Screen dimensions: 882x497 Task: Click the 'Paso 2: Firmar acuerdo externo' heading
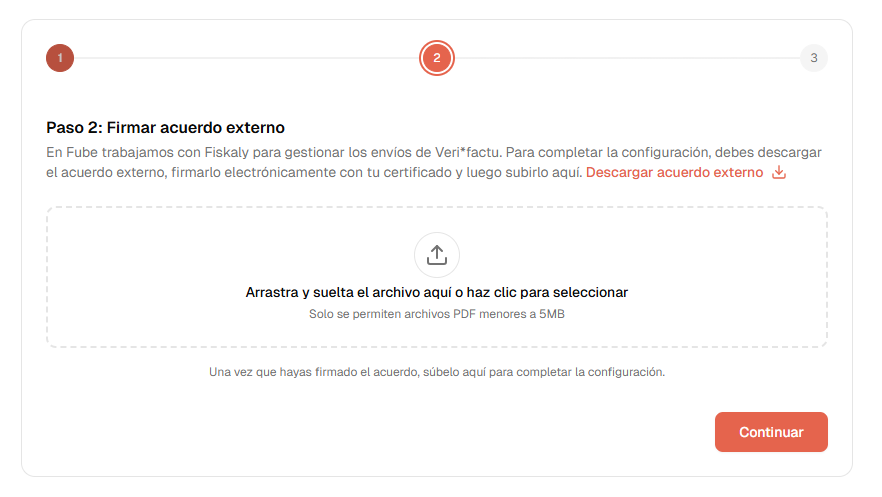(166, 128)
